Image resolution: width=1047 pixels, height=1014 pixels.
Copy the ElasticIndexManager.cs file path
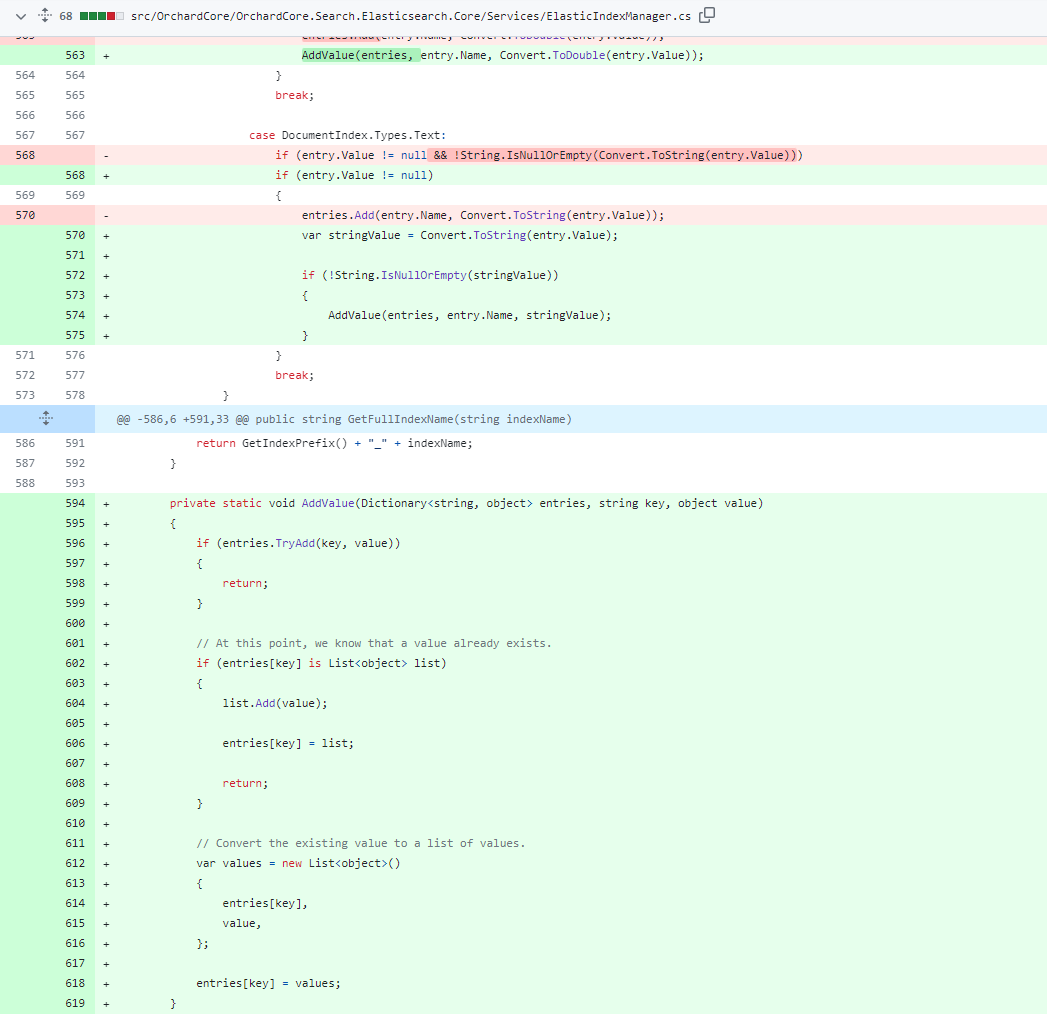pos(706,15)
